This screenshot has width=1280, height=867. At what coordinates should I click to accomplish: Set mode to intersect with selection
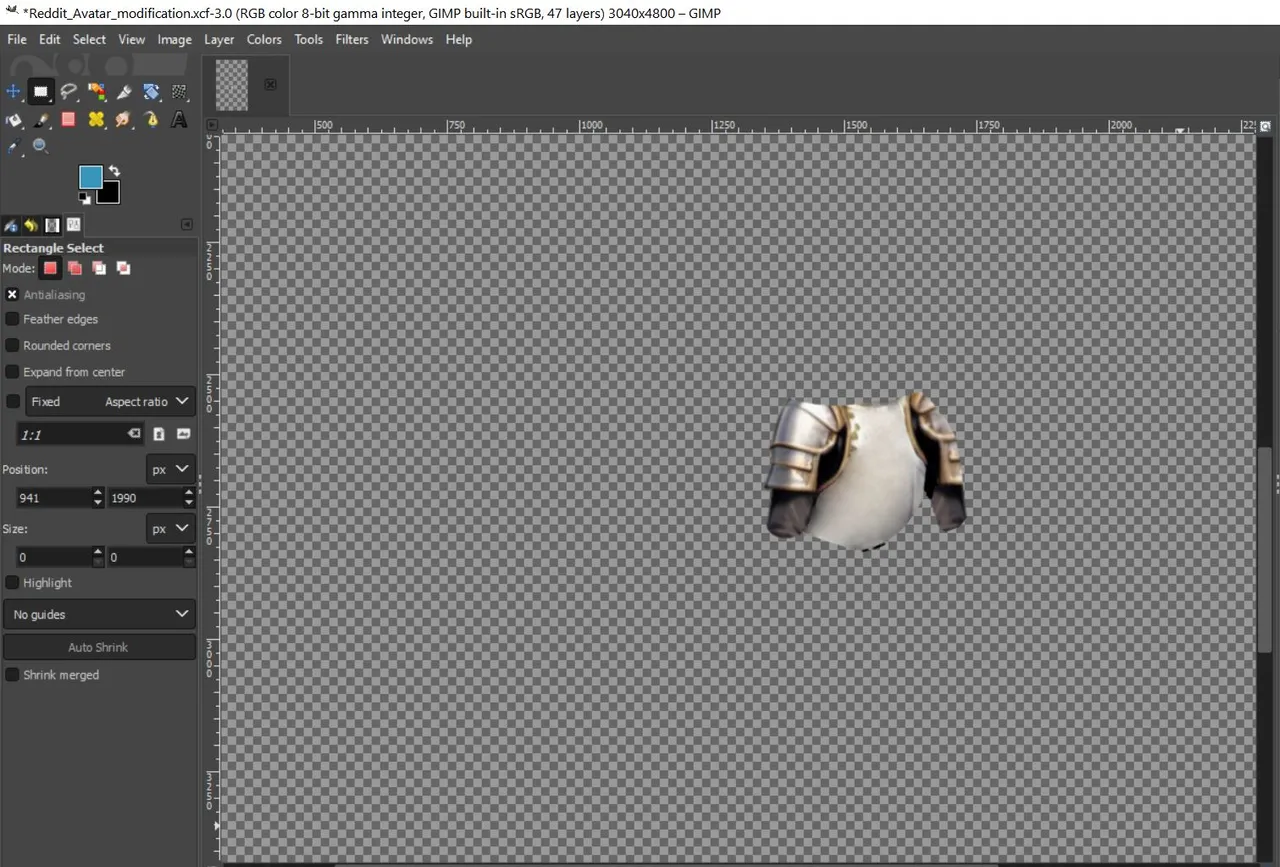pyautogui.click(x=123, y=268)
